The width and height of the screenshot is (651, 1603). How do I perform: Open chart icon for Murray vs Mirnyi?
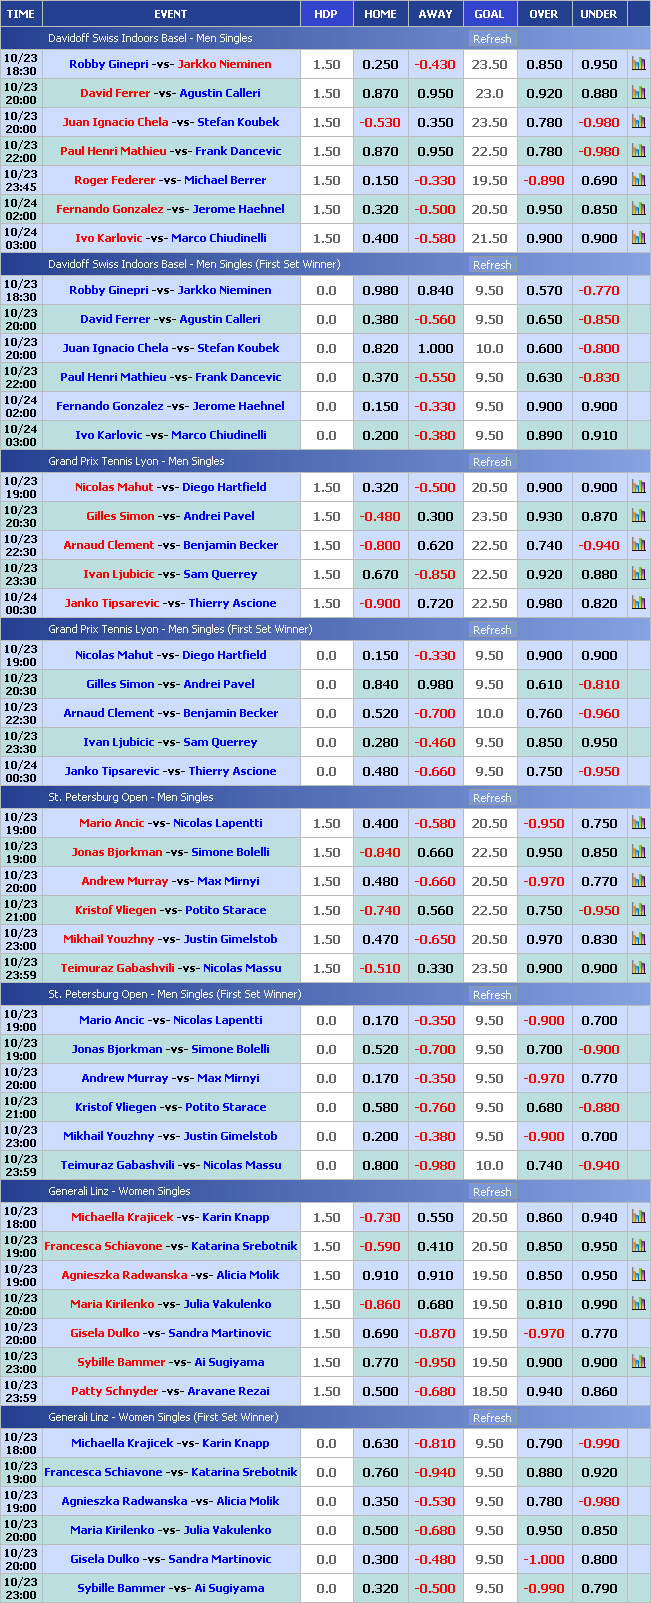coord(638,881)
